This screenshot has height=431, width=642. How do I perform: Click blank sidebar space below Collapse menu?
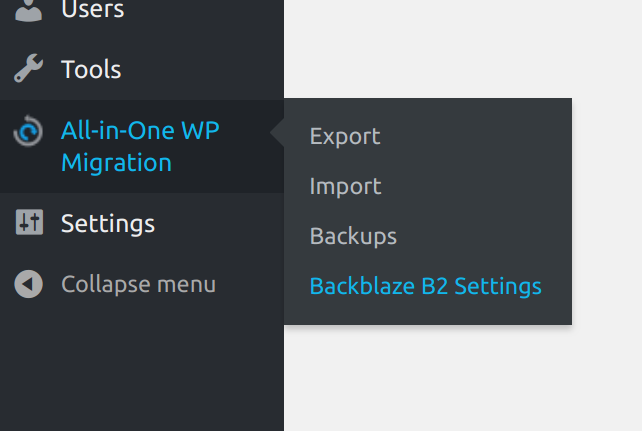pos(140,370)
